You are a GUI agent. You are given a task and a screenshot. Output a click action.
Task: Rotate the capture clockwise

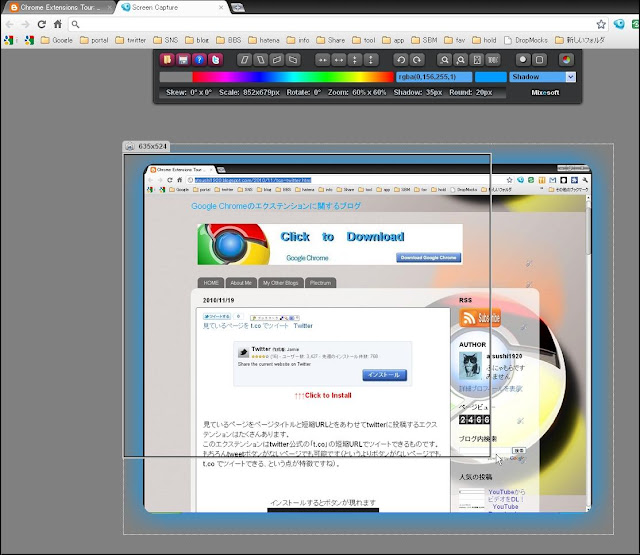pos(417,60)
